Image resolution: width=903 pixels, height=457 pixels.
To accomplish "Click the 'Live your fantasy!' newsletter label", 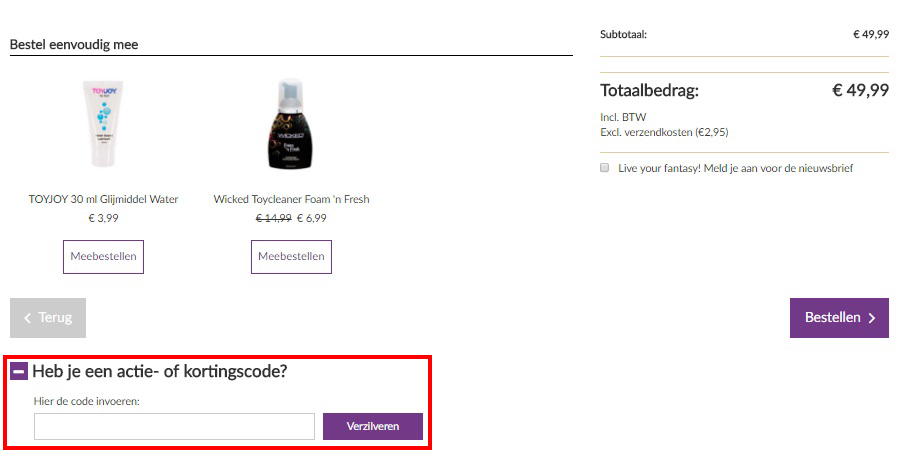I will tap(735, 168).
